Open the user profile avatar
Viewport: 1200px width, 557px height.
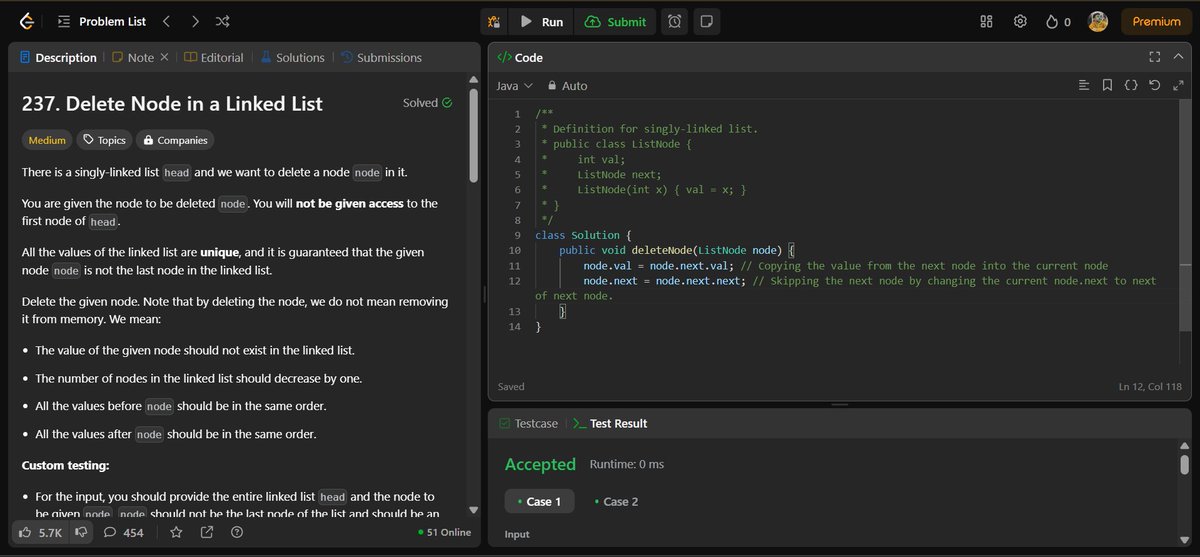point(1097,21)
